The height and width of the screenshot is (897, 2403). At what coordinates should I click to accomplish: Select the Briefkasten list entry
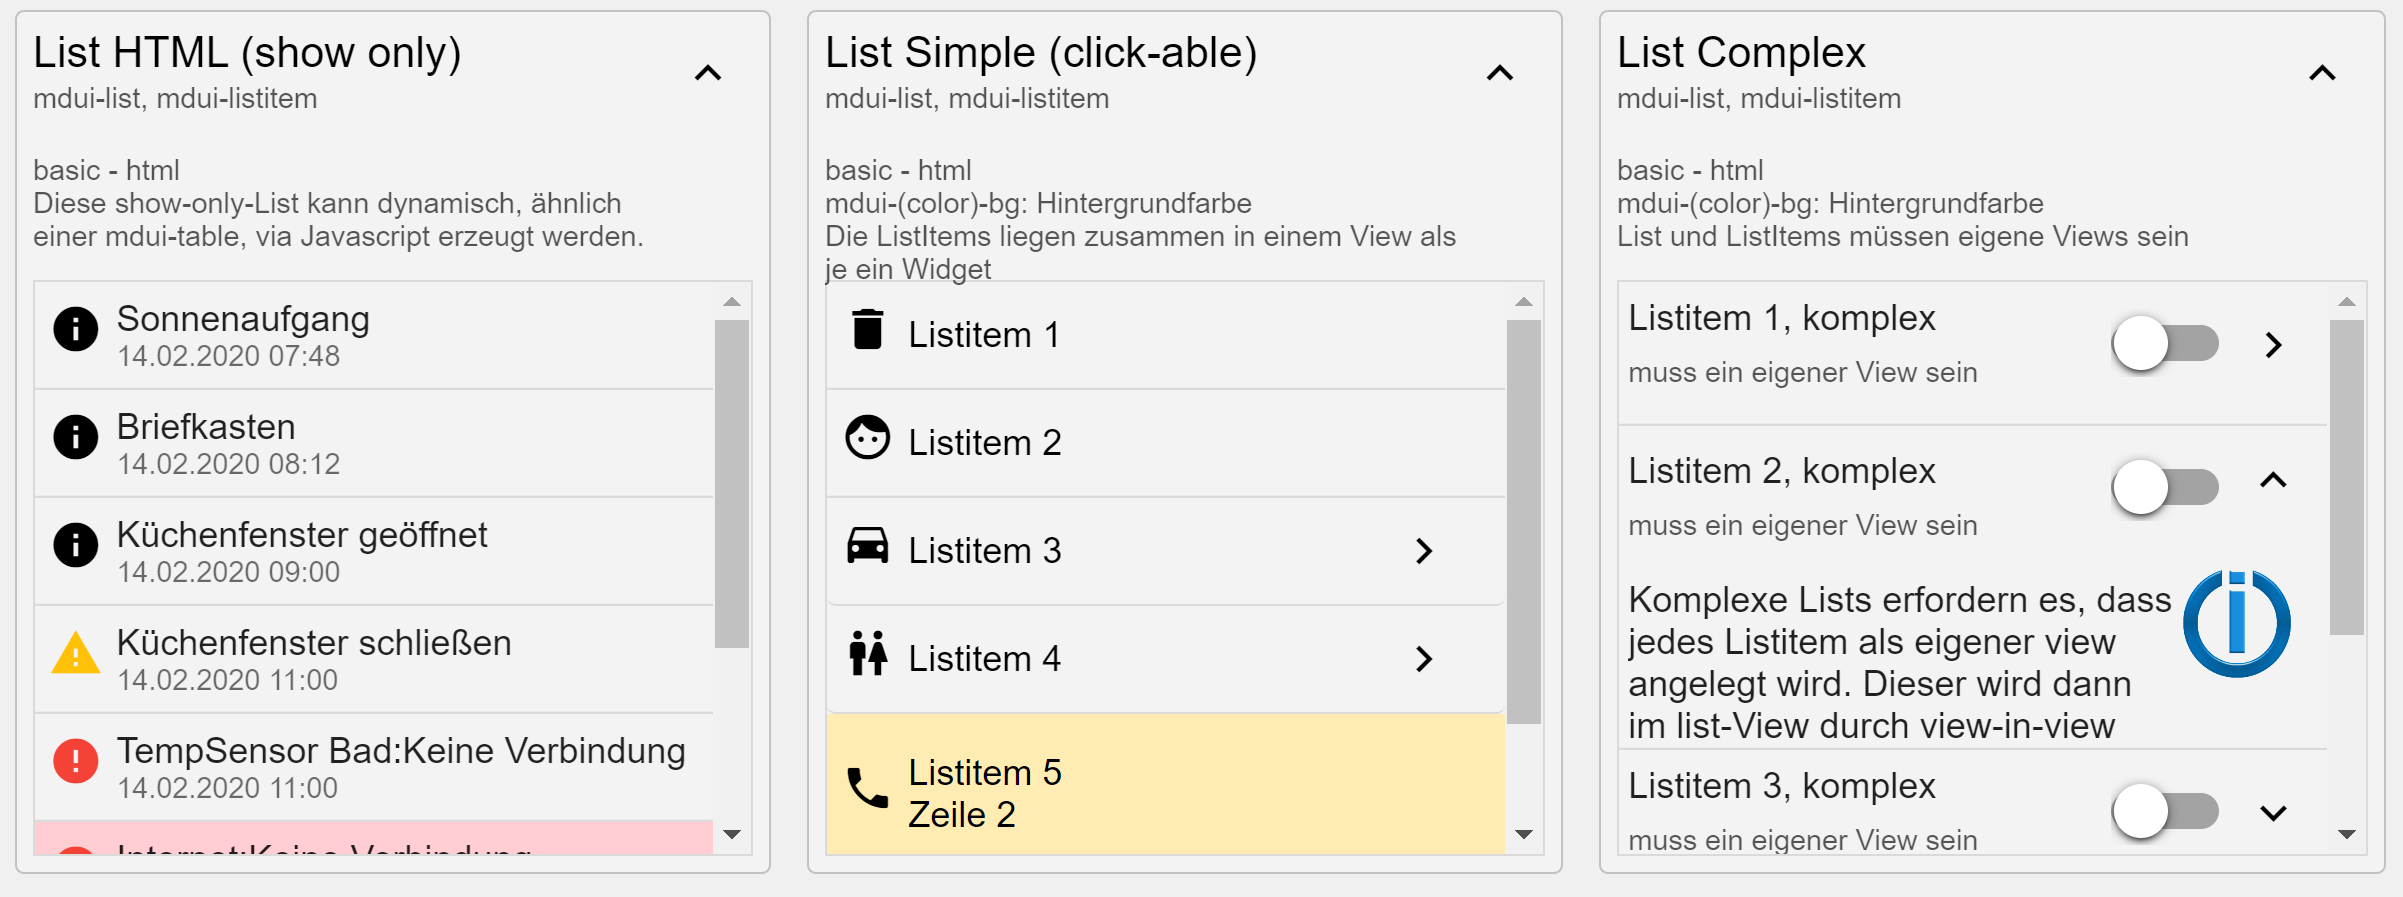coord(374,443)
